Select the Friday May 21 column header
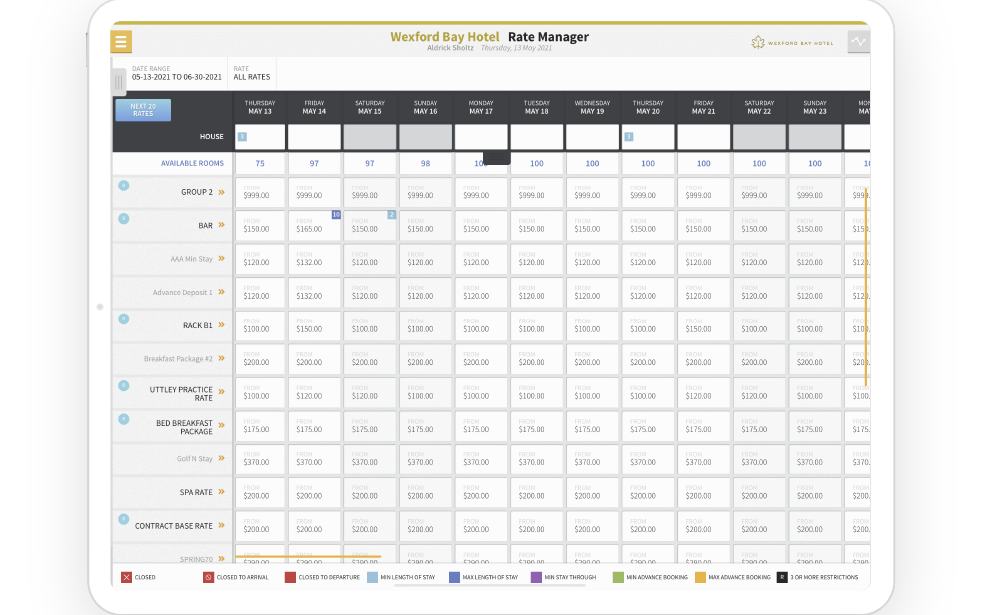The image size is (983, 615). point(703,107)
